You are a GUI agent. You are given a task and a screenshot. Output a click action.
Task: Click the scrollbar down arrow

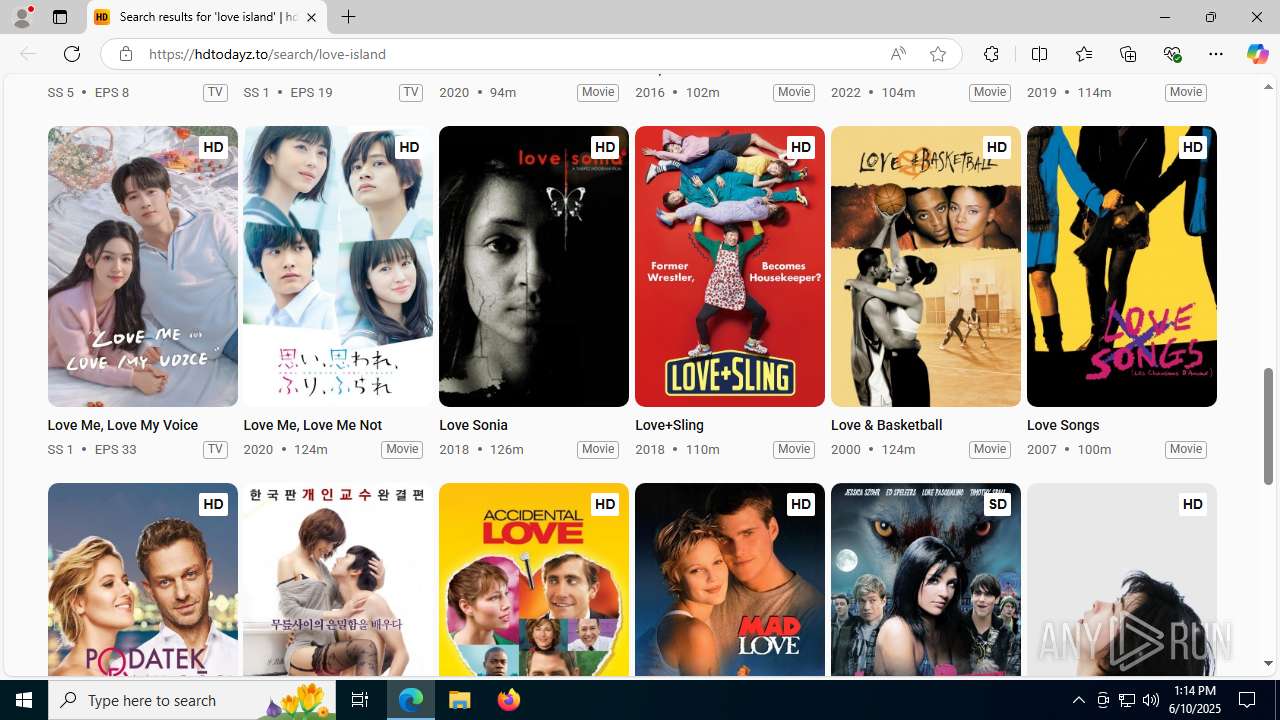1268,663
